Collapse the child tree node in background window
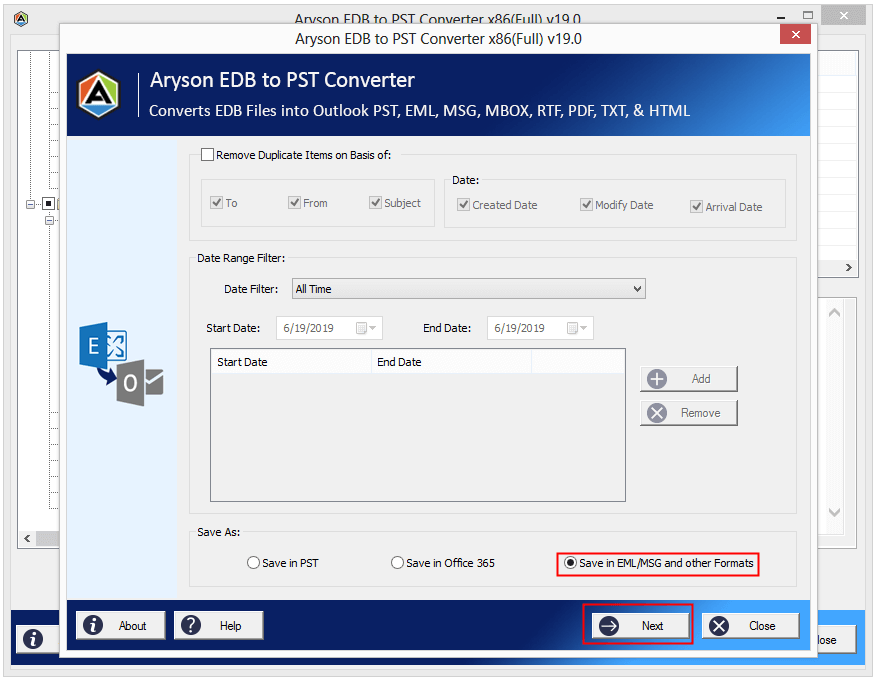The width and height of the screenshot is (874, 678). (50, 221)
